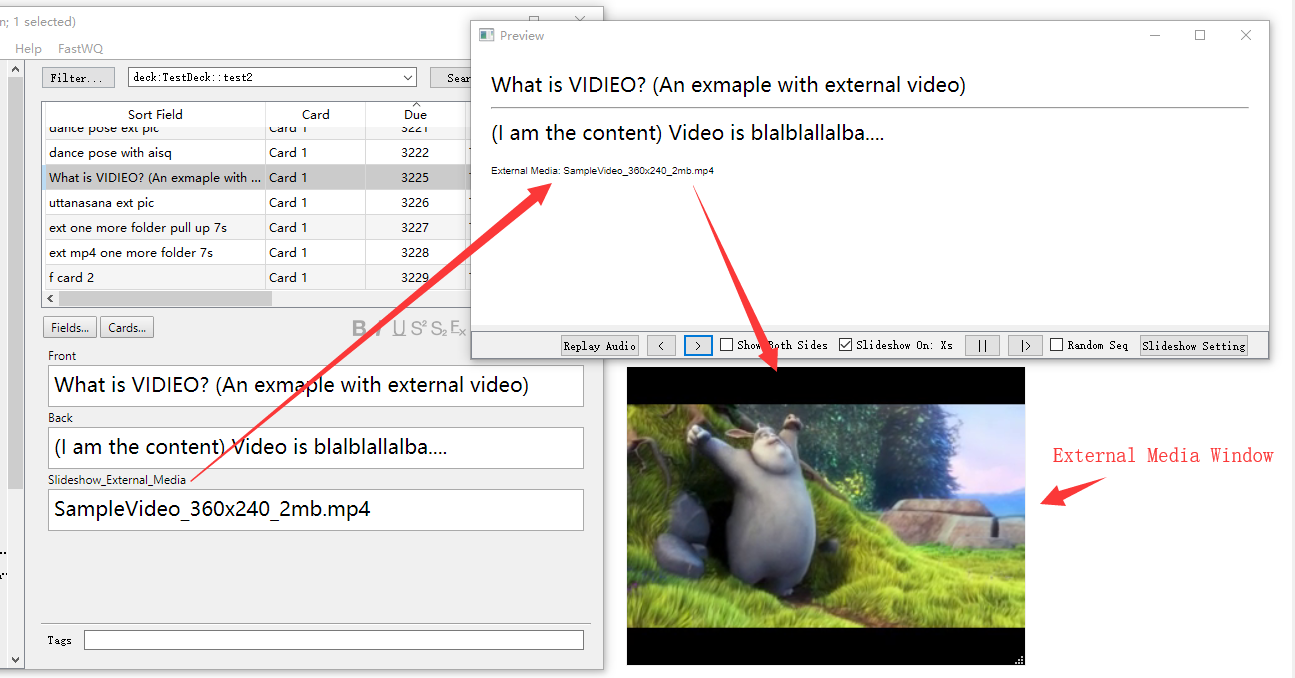Click the Filter... button

click(78, 77)
